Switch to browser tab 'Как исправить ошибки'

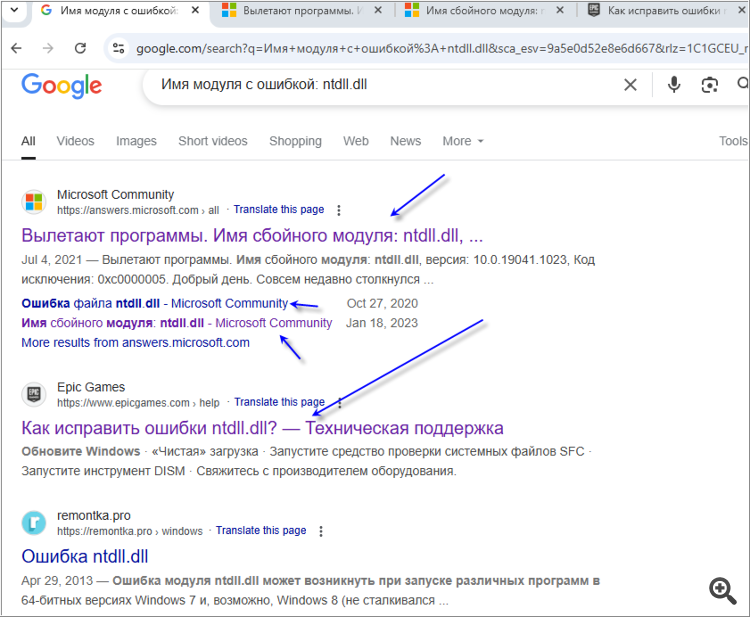coord(663,11)
